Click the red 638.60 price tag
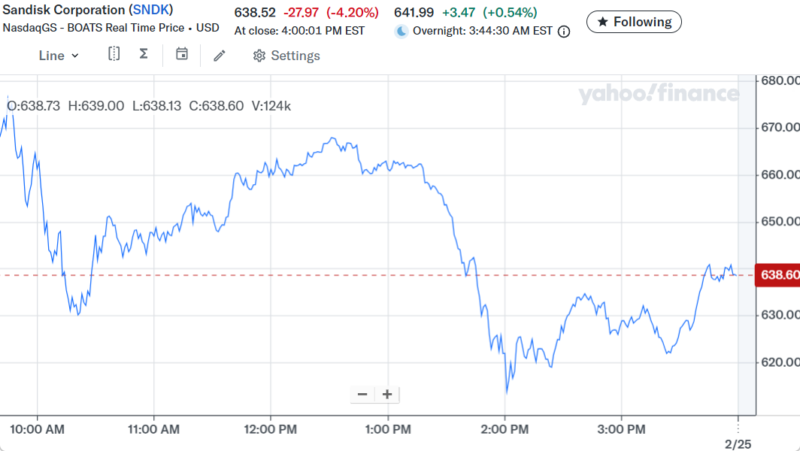800x451 pixels. pyautogui.click(x=778, y=275)
